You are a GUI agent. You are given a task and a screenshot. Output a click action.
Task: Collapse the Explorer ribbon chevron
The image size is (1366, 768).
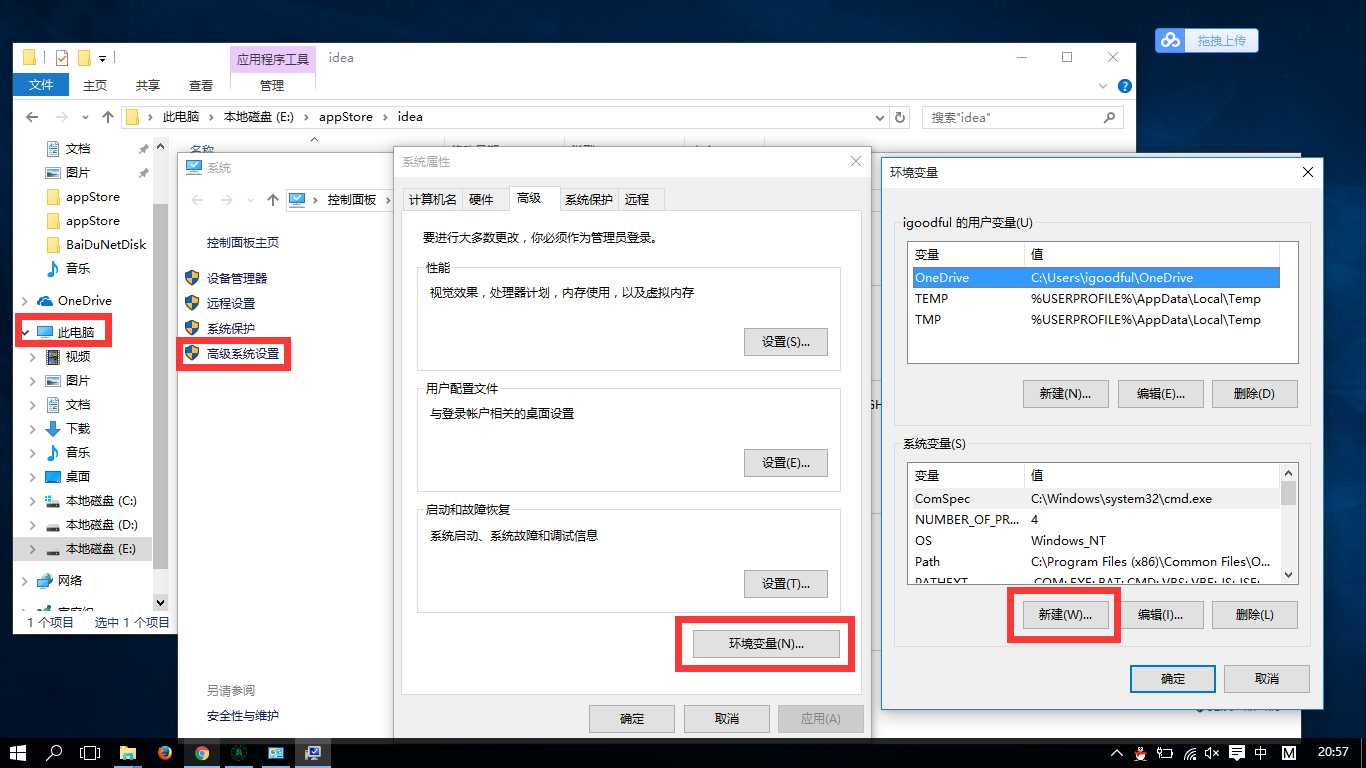coord(1103,86)
